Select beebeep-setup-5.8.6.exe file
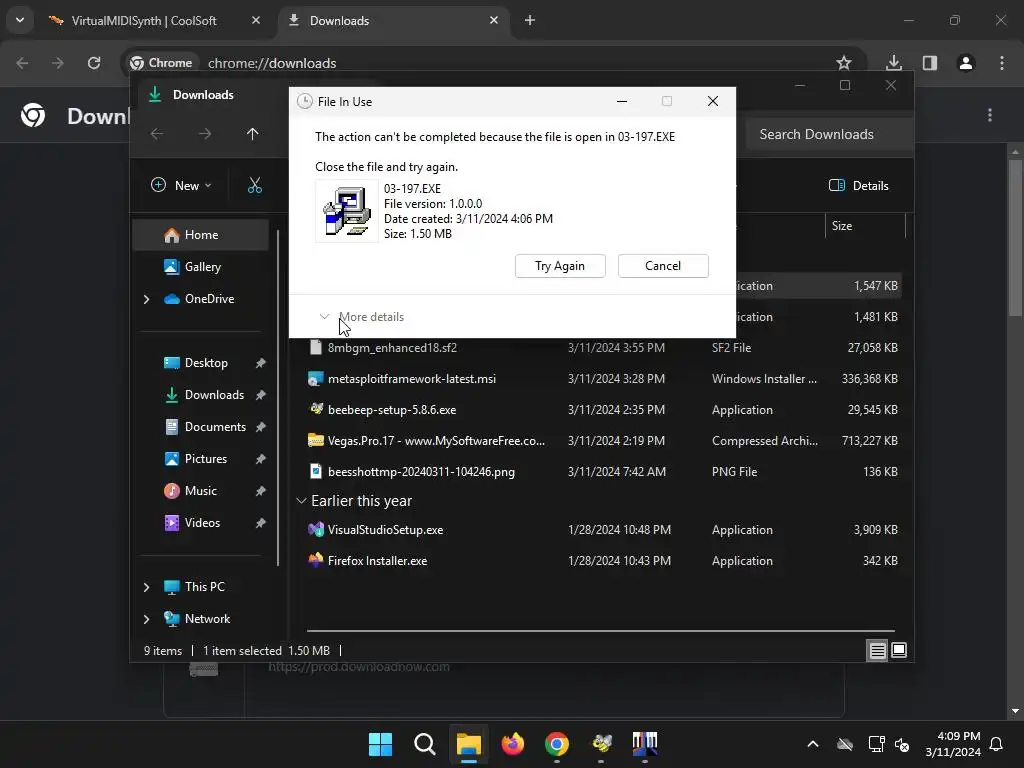The image size is (1024, 768). point(602,409)
